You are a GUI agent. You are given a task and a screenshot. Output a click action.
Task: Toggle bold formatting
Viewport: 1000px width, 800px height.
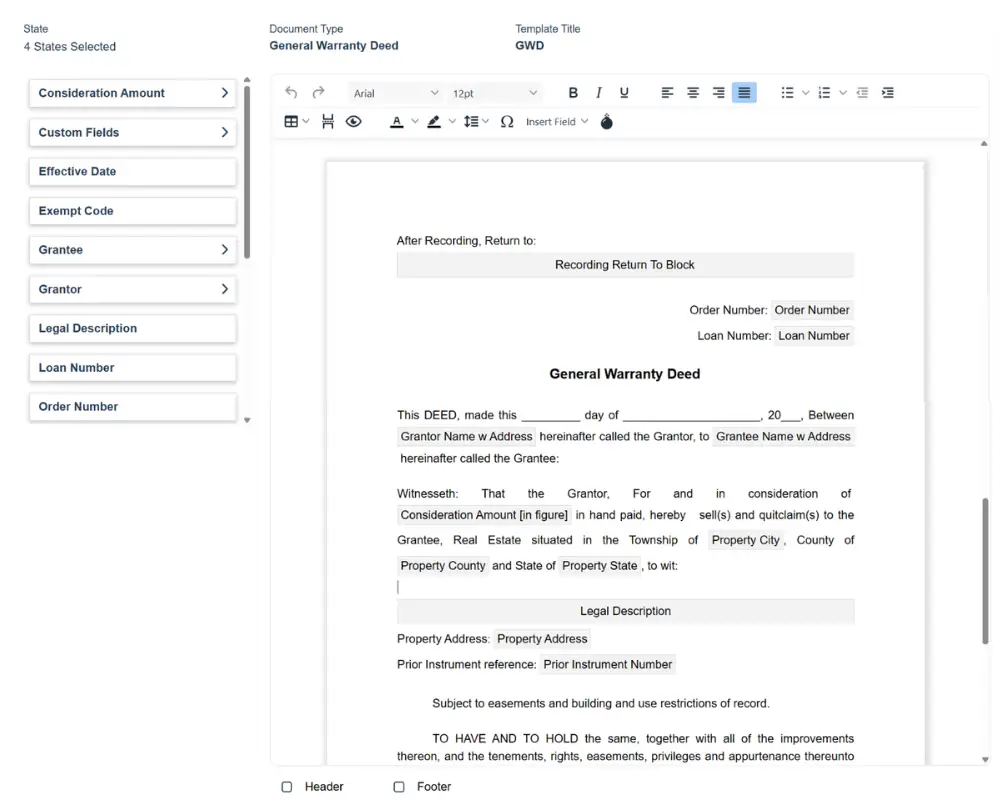click(573, 93)
